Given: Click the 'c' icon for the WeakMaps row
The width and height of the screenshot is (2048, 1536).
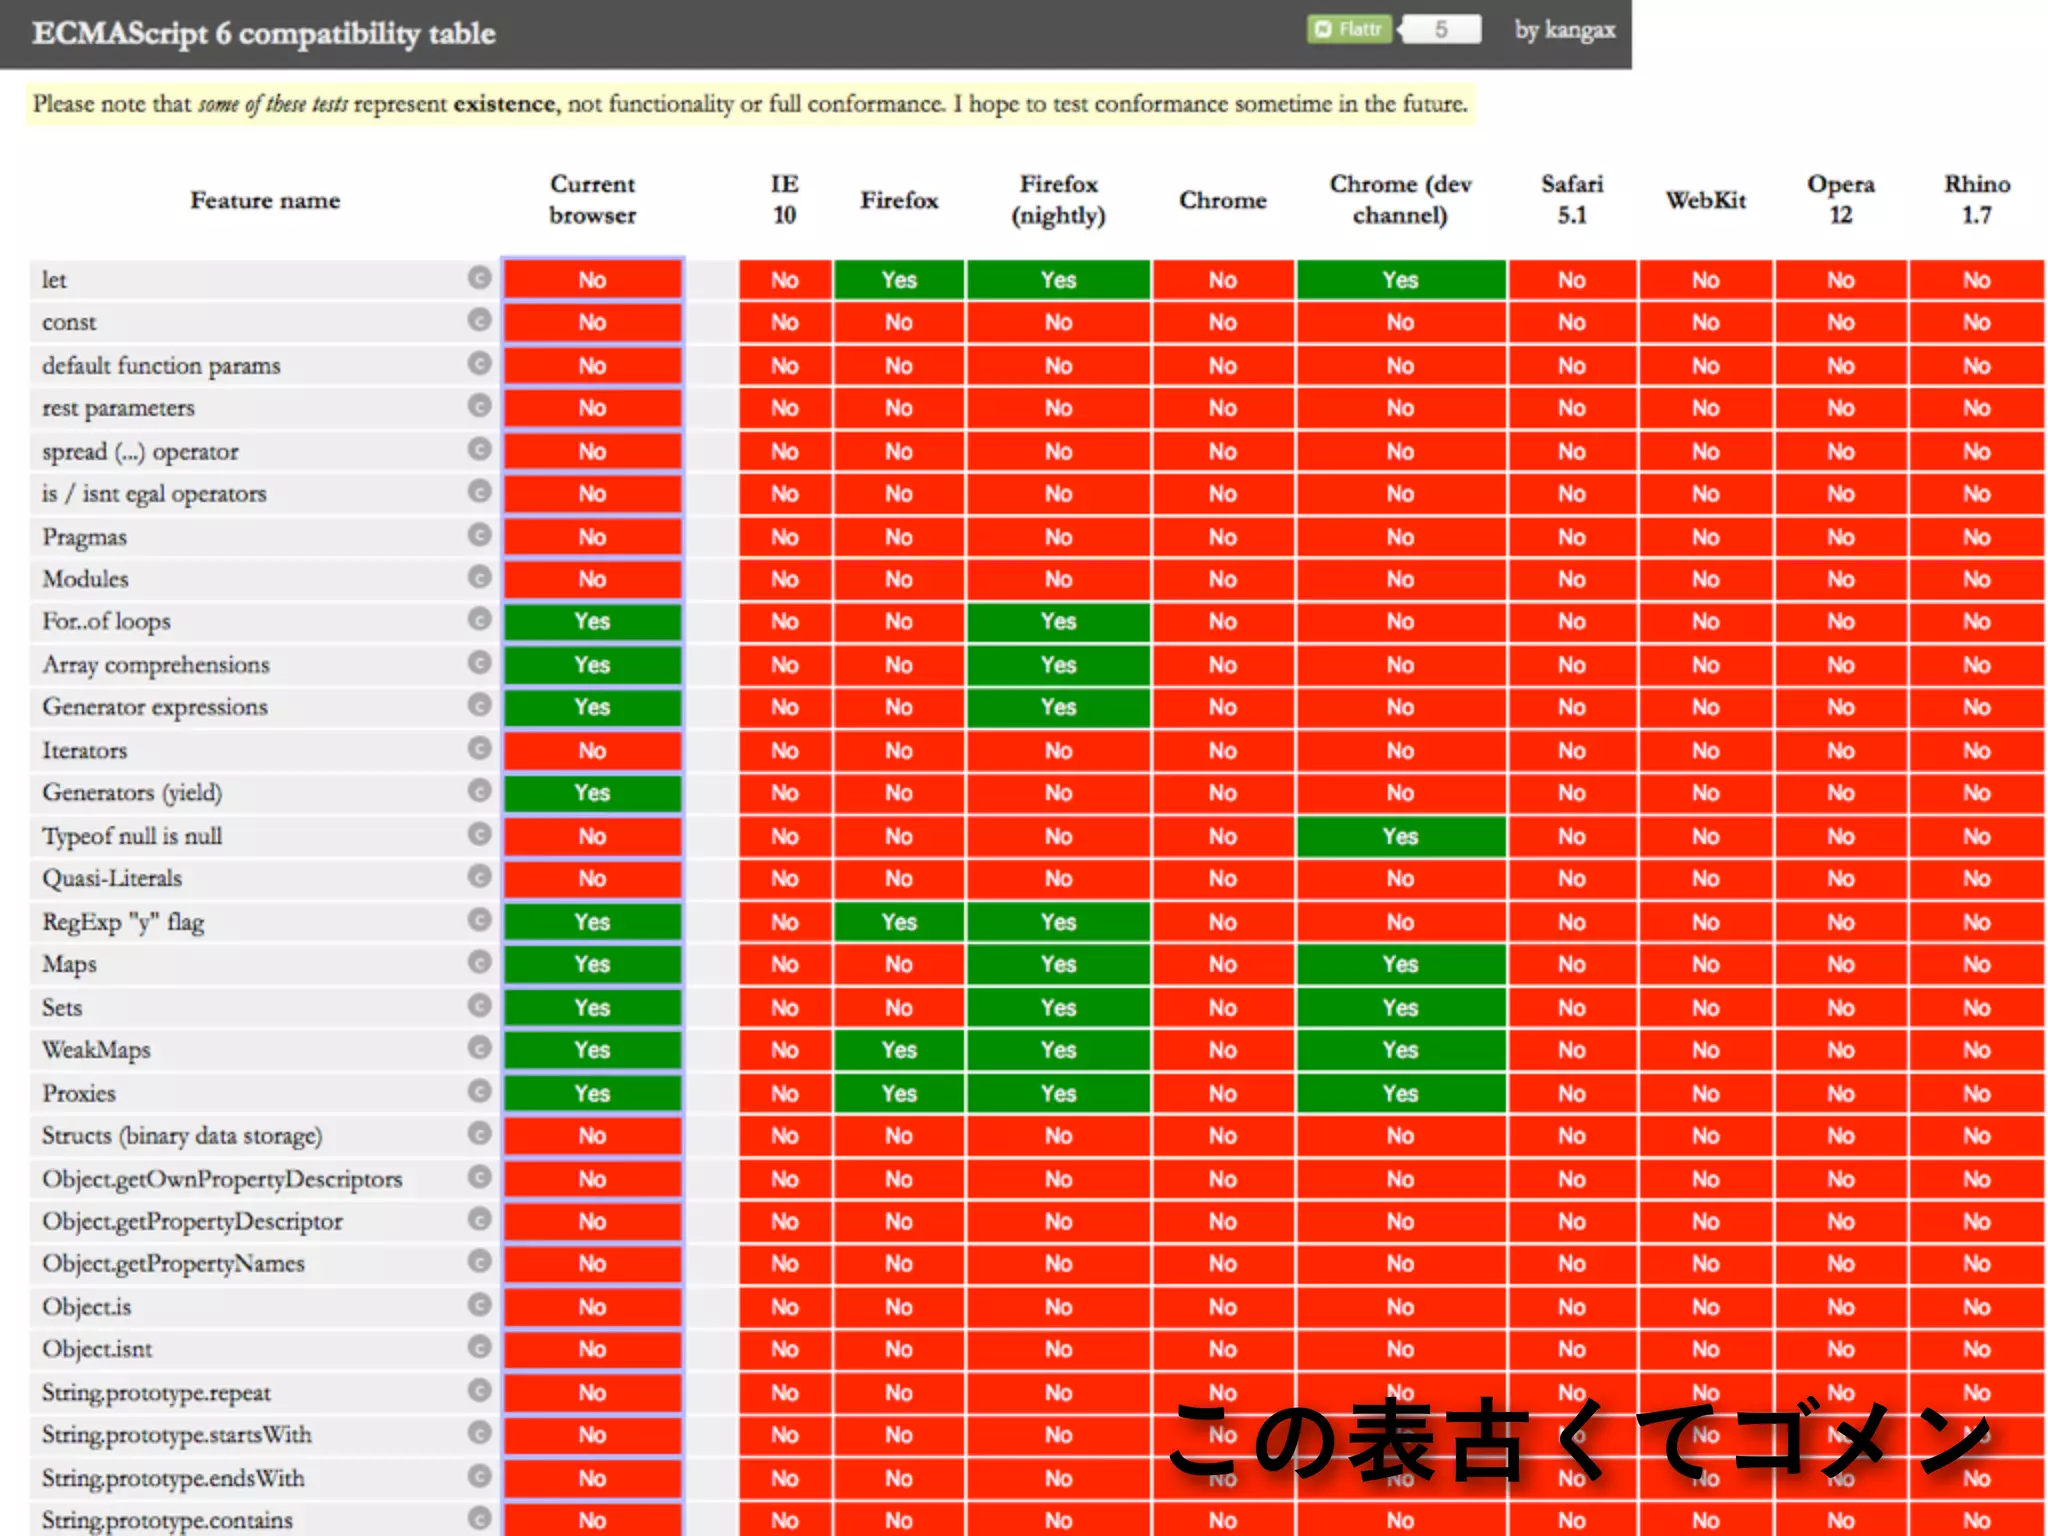Looking at the screenshot, I should click(x=480, y=1048).
